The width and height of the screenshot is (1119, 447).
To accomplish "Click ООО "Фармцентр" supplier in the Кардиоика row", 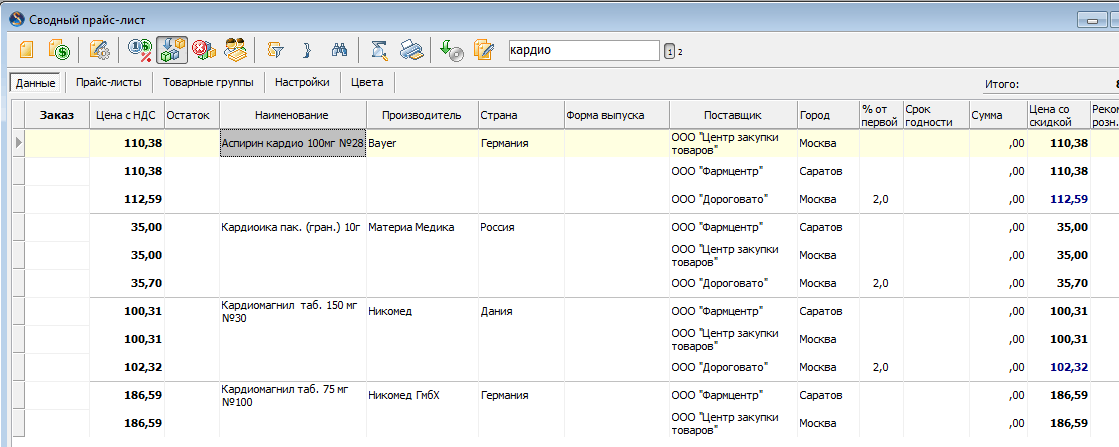I will pos(734,227).
